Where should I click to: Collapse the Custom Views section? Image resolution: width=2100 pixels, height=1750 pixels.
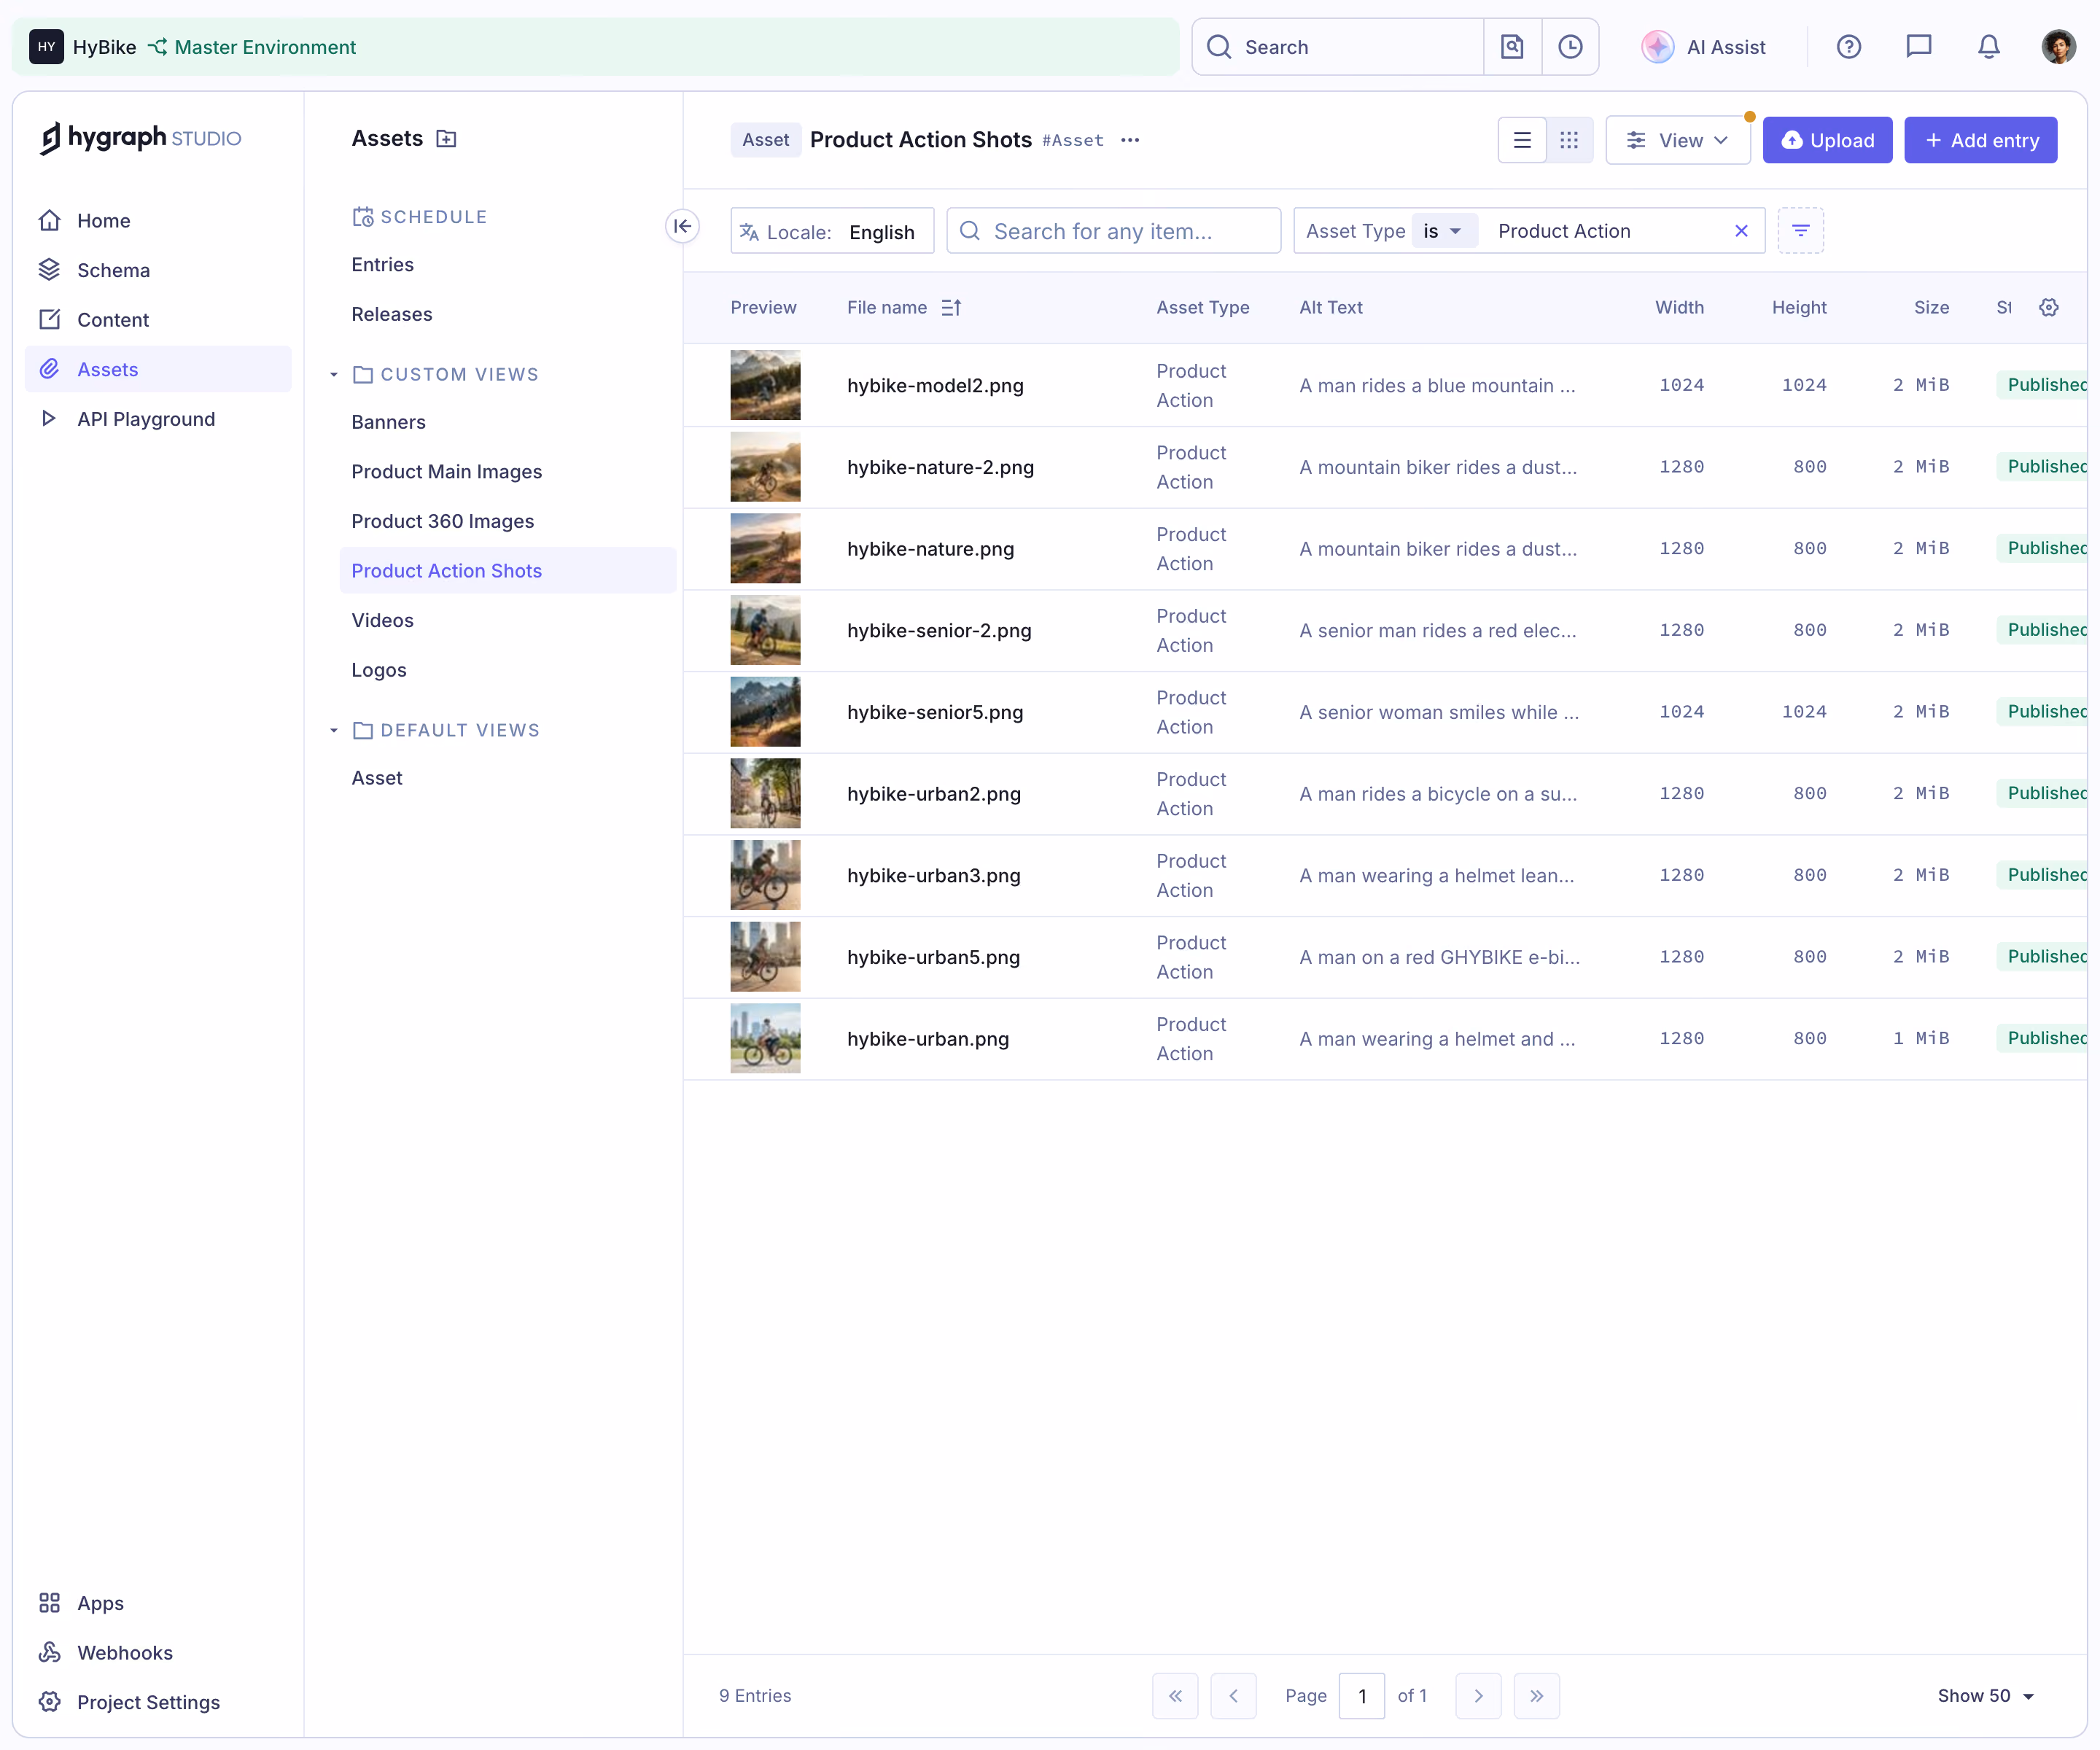point(334,375)
